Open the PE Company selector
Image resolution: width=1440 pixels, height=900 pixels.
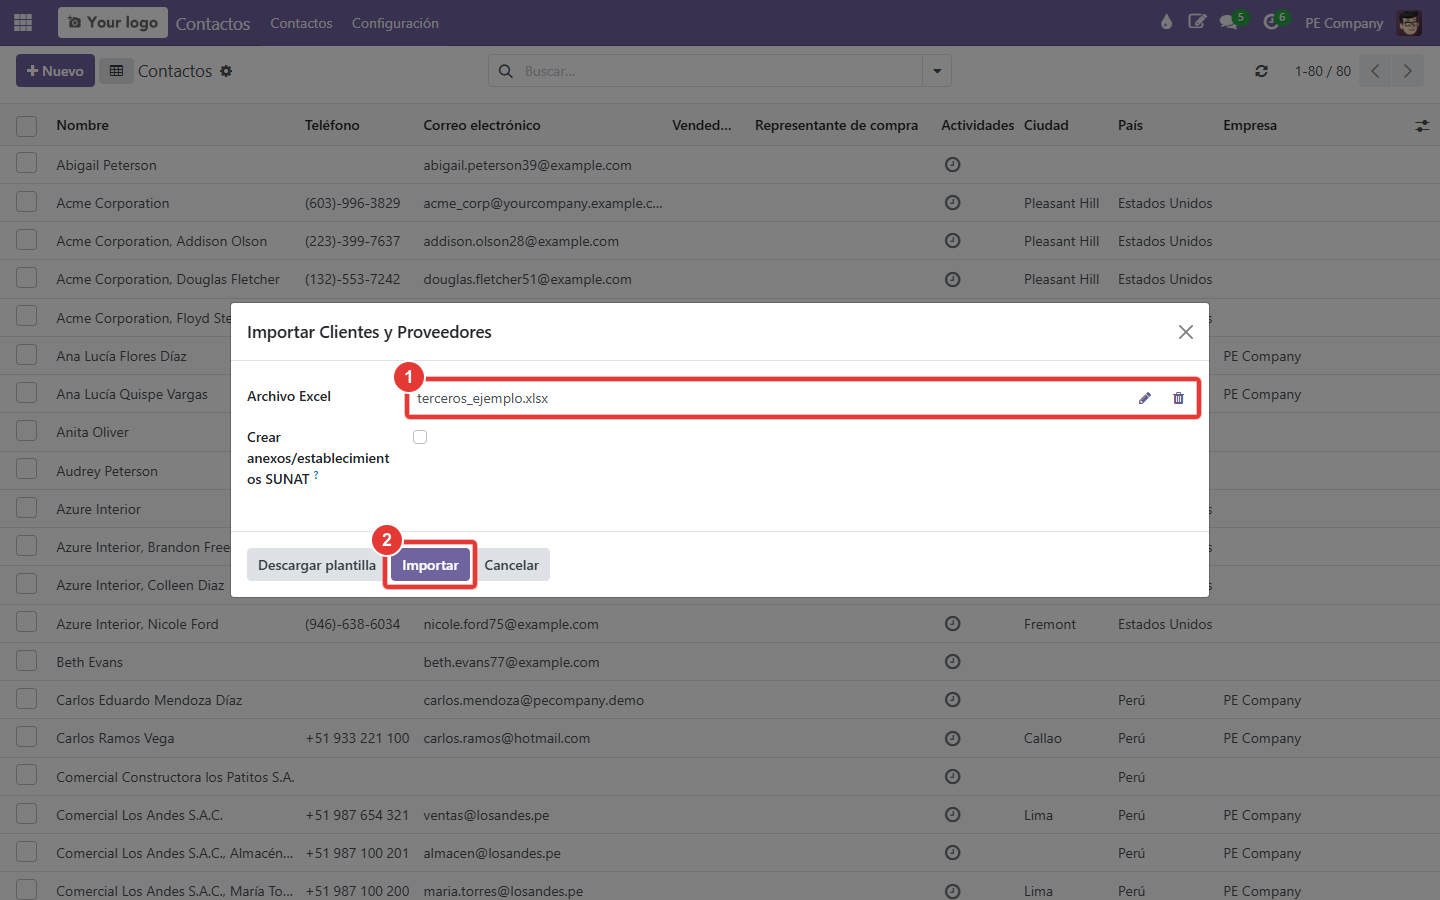pyautogui.click(x=1344, y=23)
